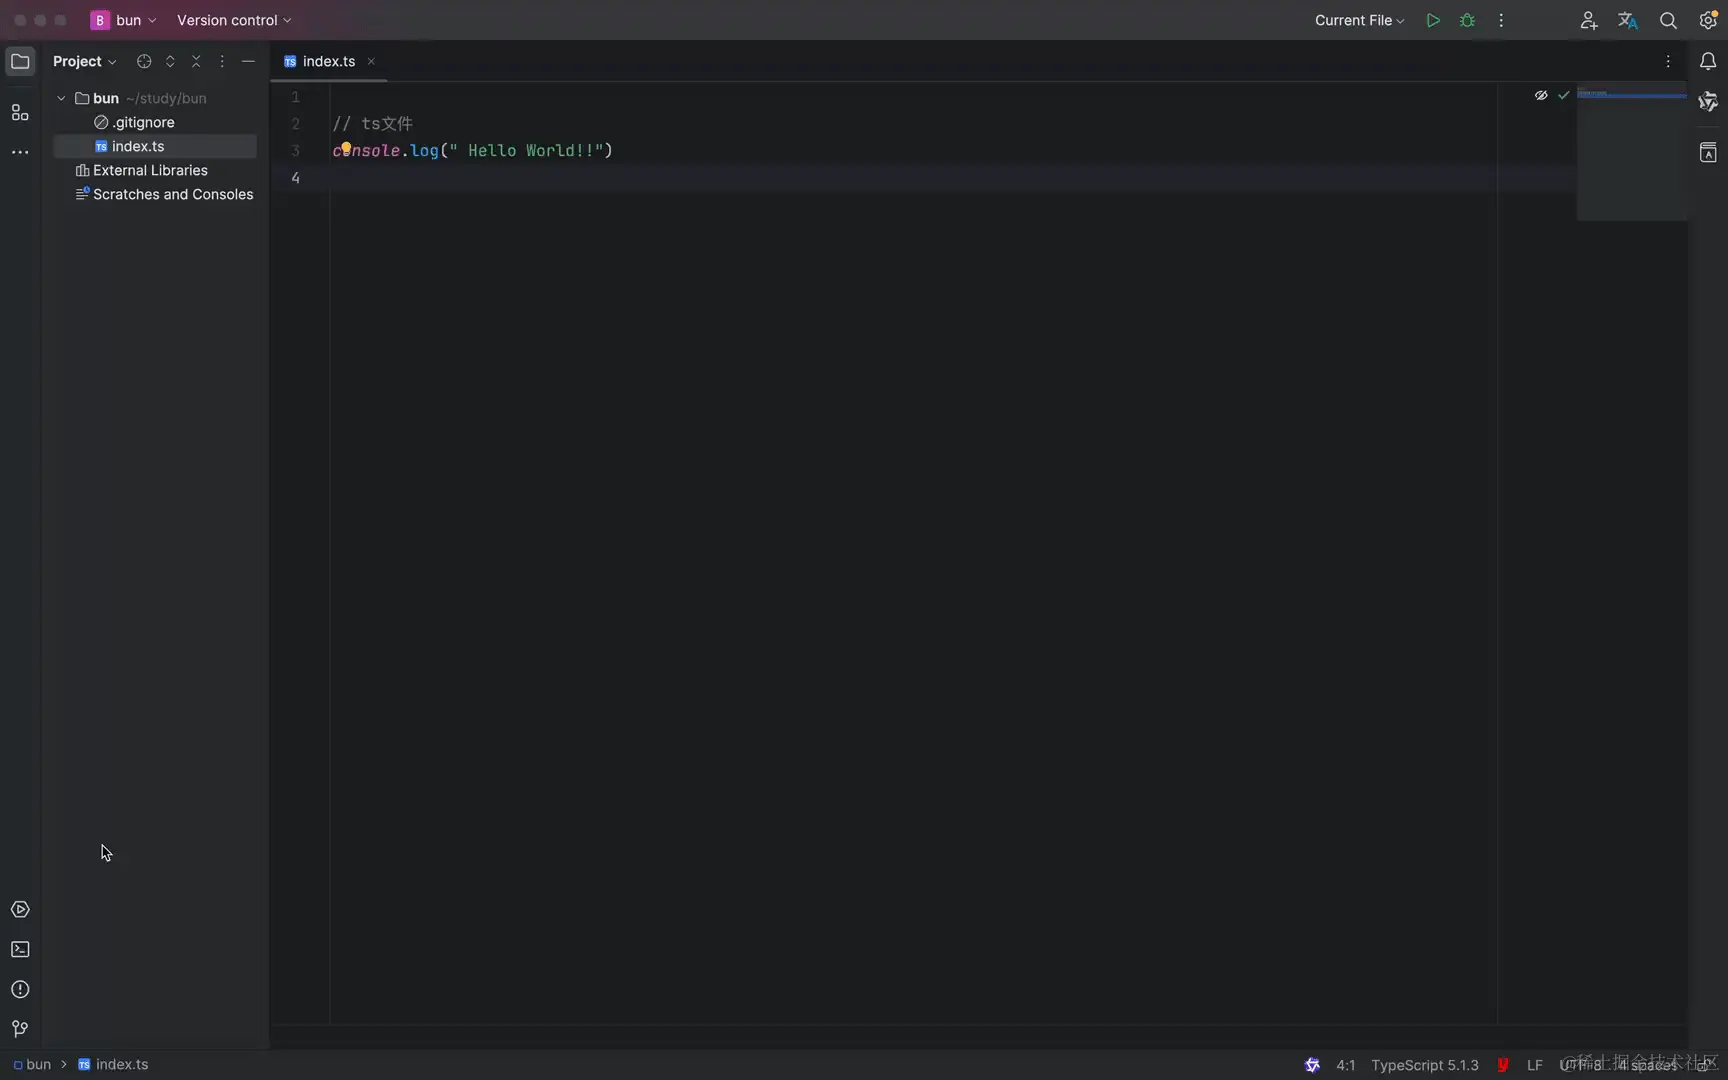The width and height of the screenshot is (1728, 1080).
Task: Open more run actions menu
Action: pos(1501,20)
